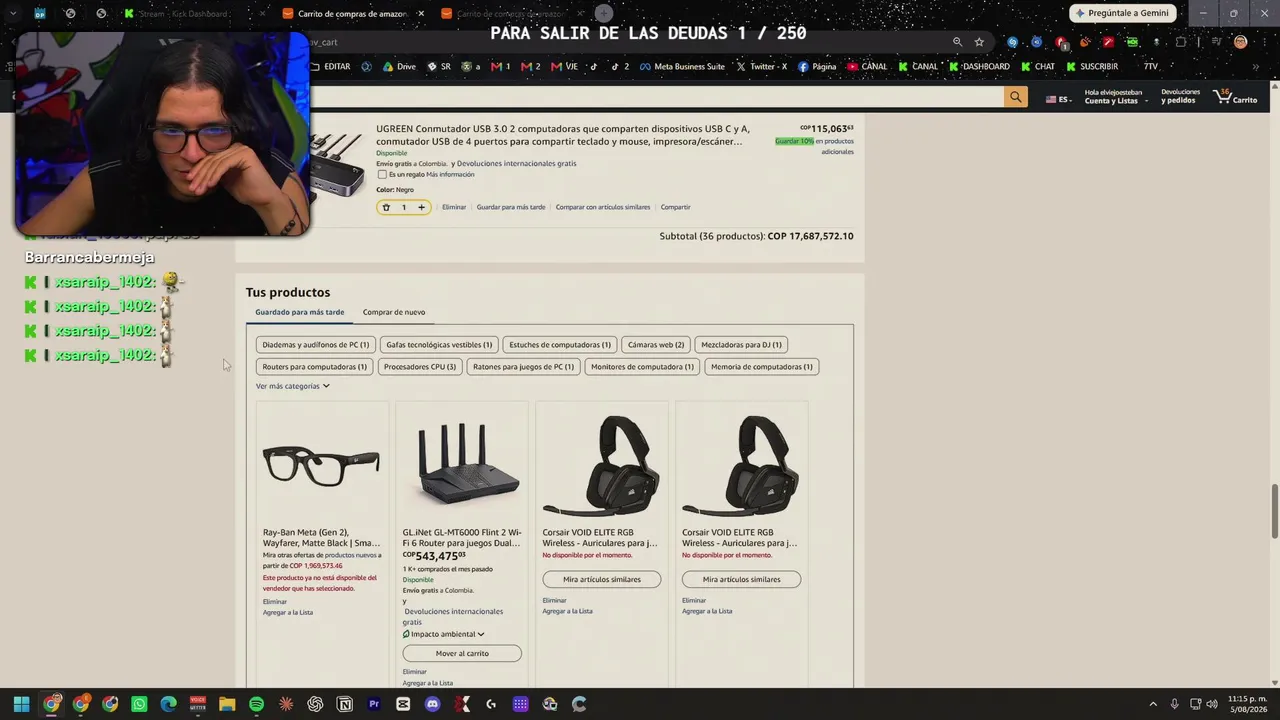1280x720 pixels.
Task: Switch to 'Comprar de nuevo' tab
Action: coord(394,312)
